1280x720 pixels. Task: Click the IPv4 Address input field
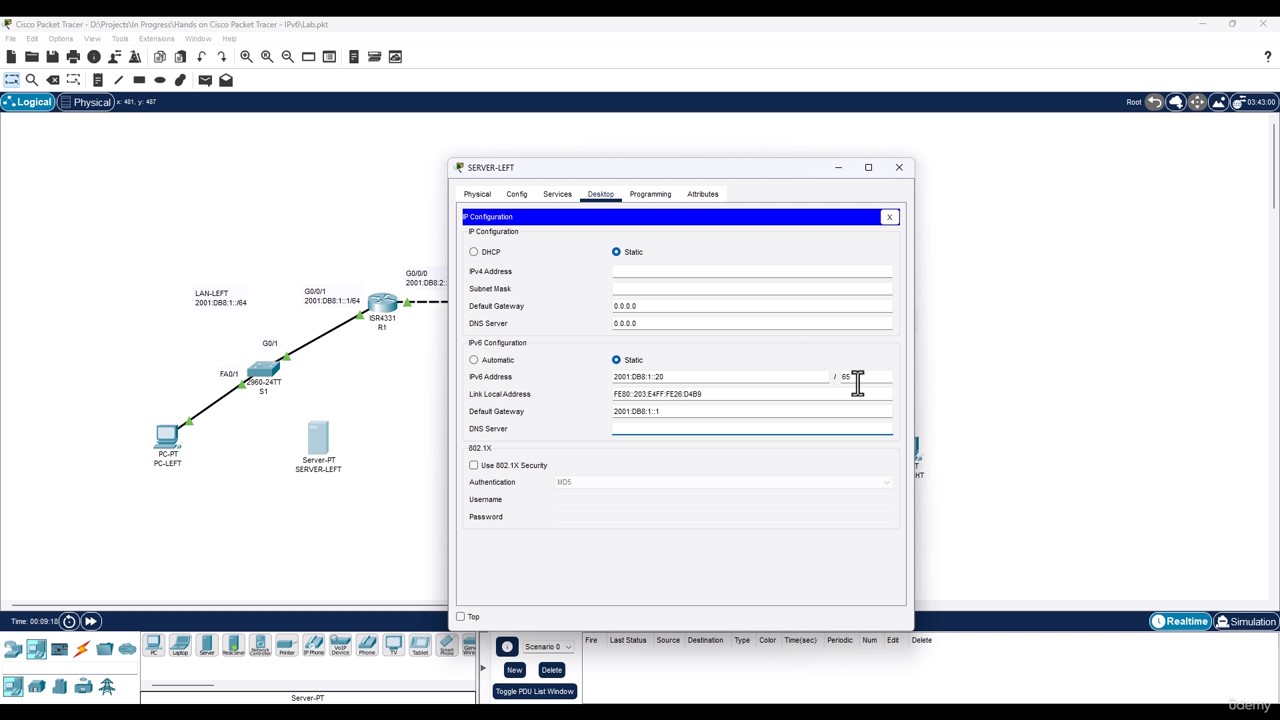(752, 271)
